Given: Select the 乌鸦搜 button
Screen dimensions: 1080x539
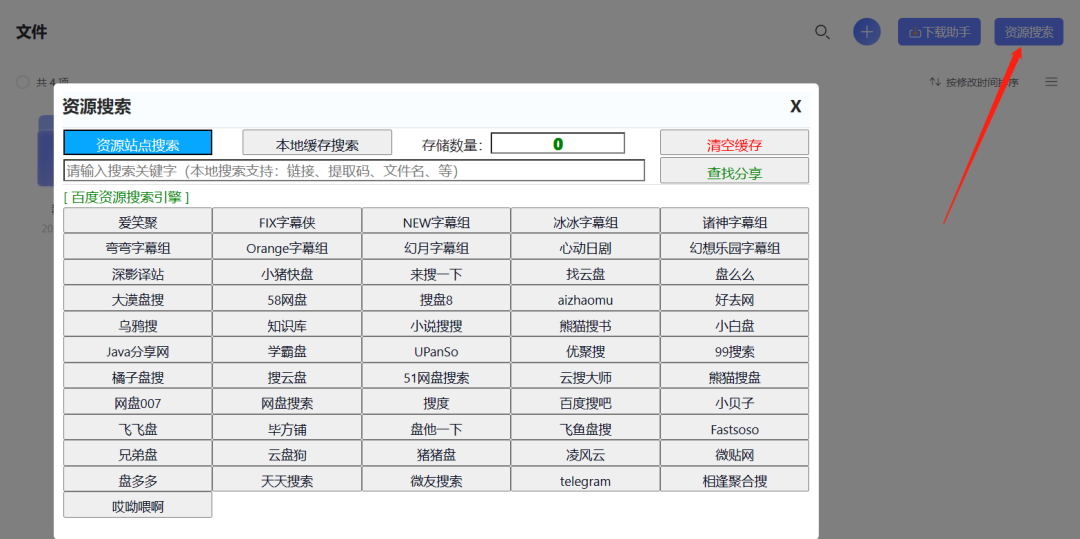Looking at the screenshot, I should point(138,324).
